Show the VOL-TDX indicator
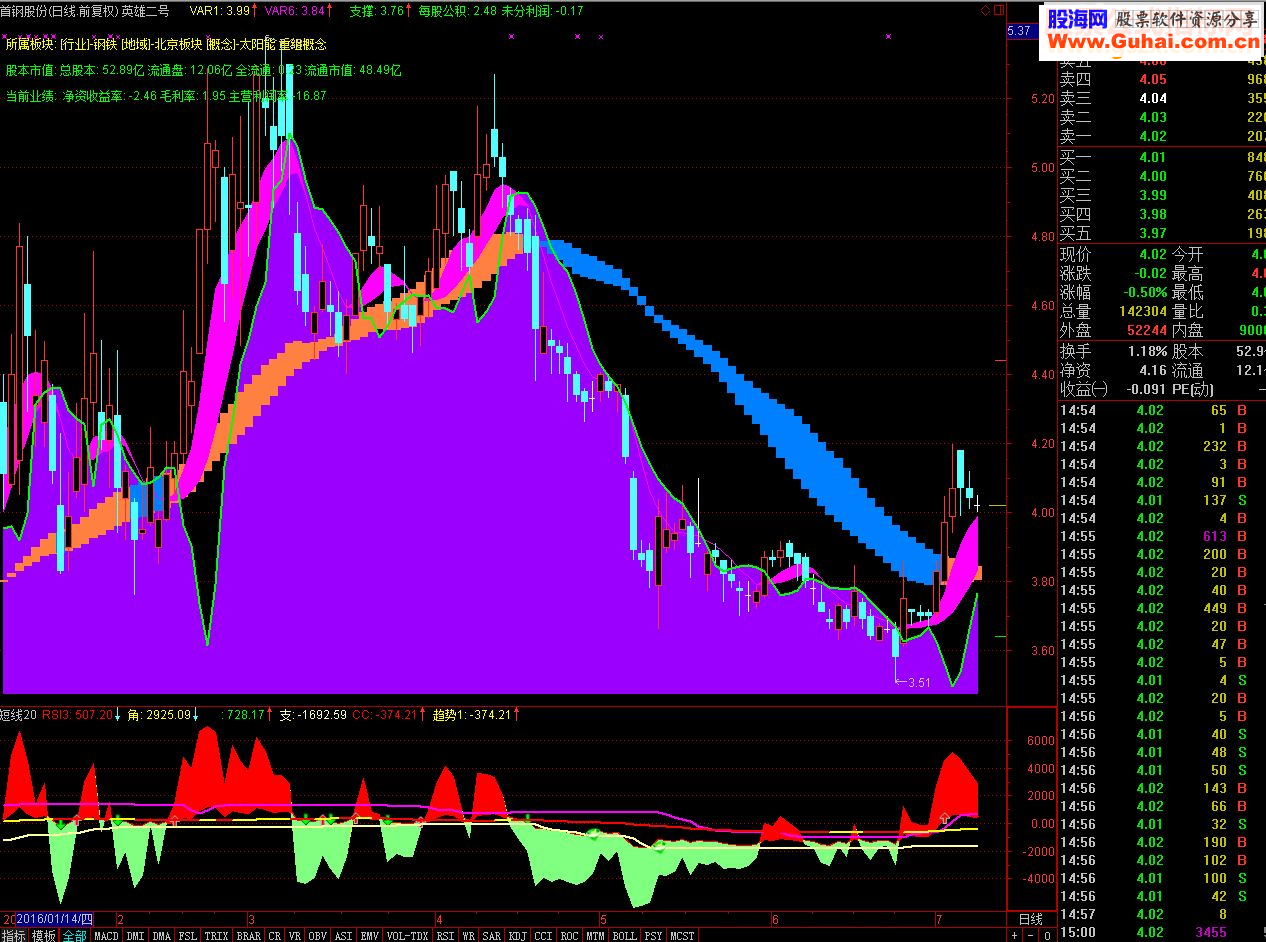This screenshot has height=942, width=1266. [x=408, y=936]
